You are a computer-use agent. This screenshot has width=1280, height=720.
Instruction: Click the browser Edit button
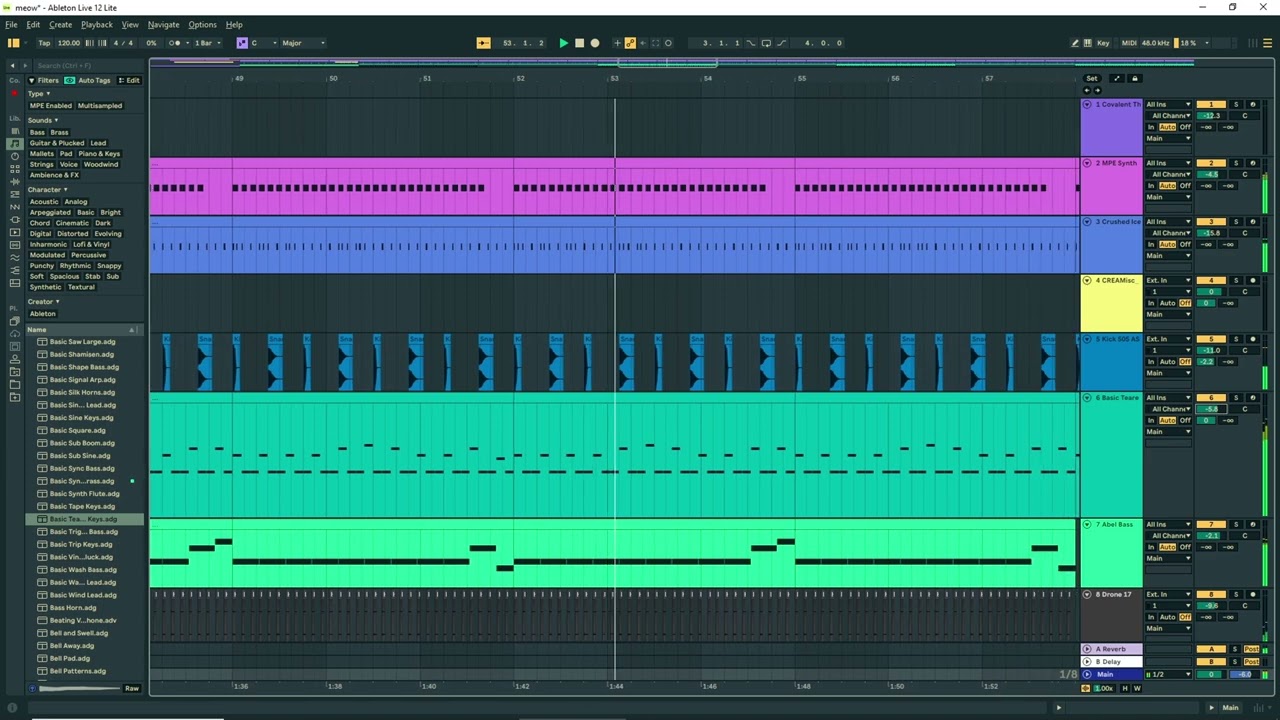point(130,80)
